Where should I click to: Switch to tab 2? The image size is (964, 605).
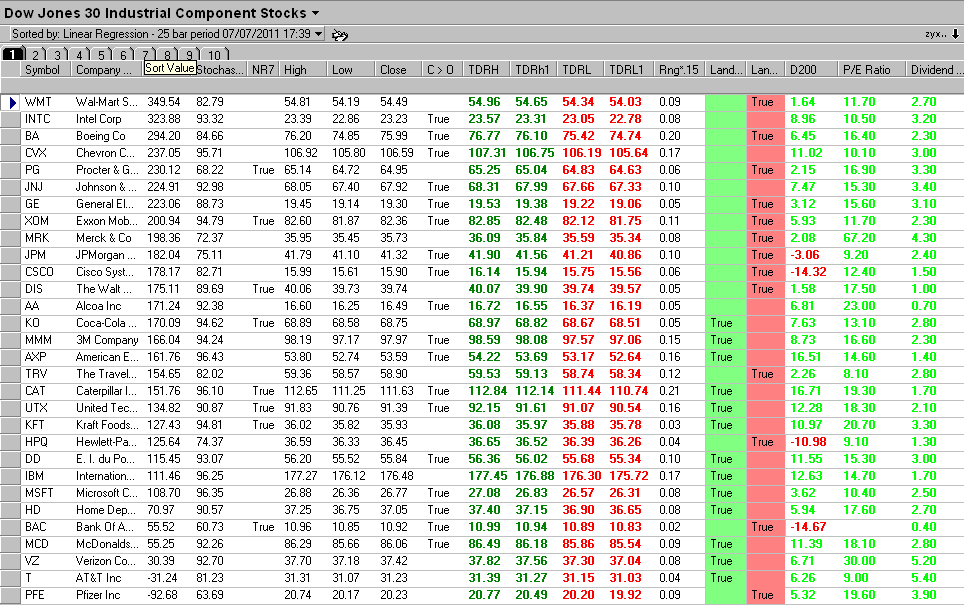36,55
